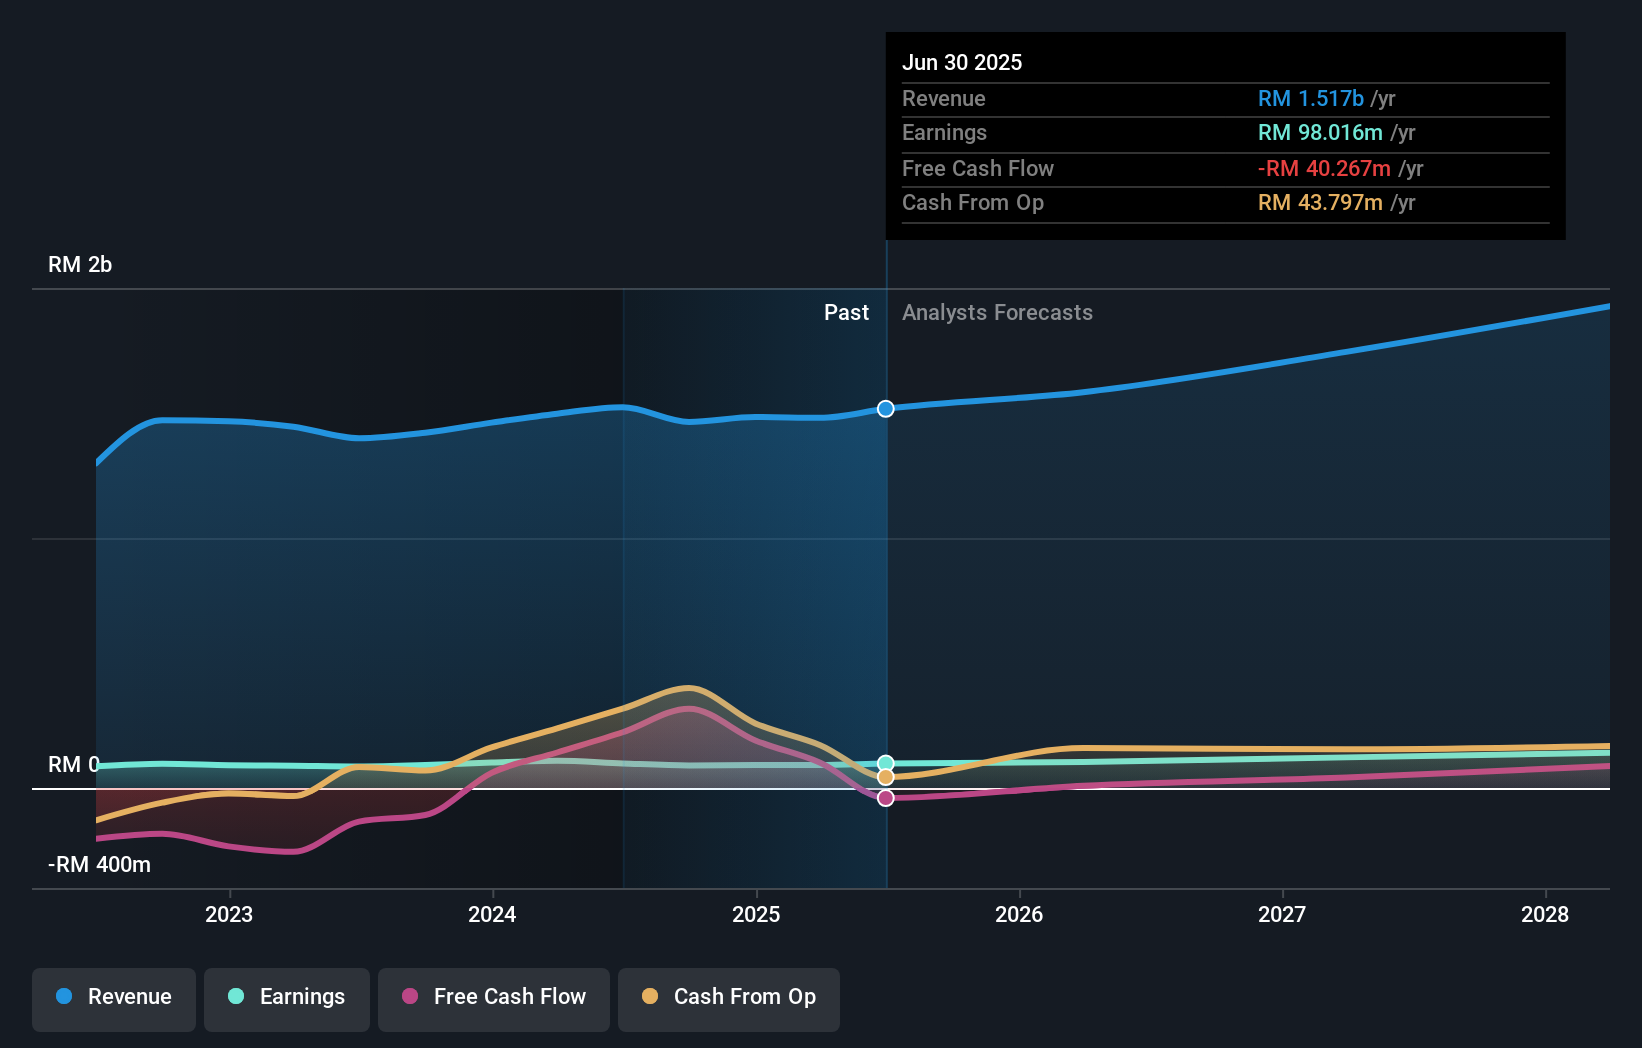Toggle the Revenue series visibility
This screenshot has height=1048, width=1642.
point(113,998)
